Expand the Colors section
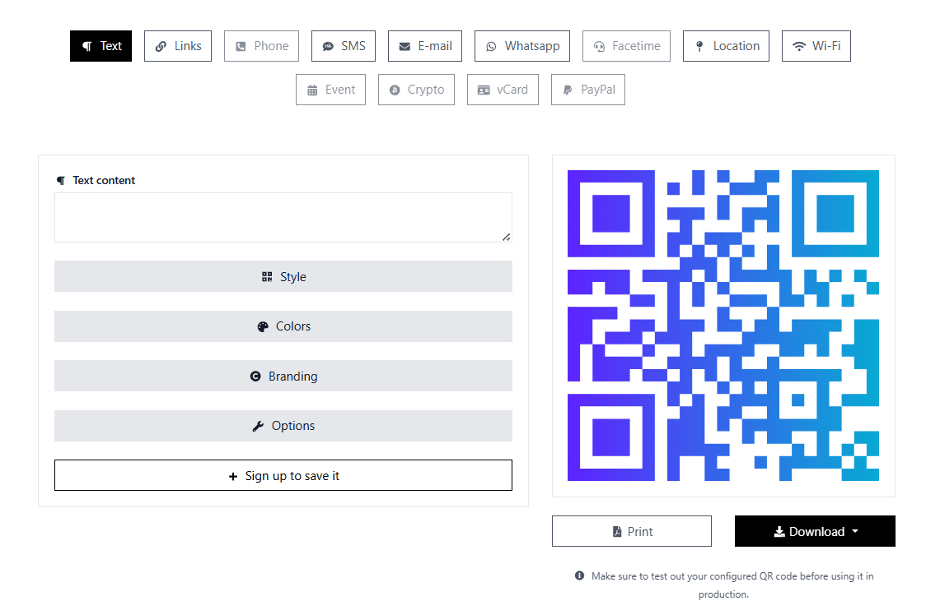Screen dimensions: 941x610 (x=283, y=326)
